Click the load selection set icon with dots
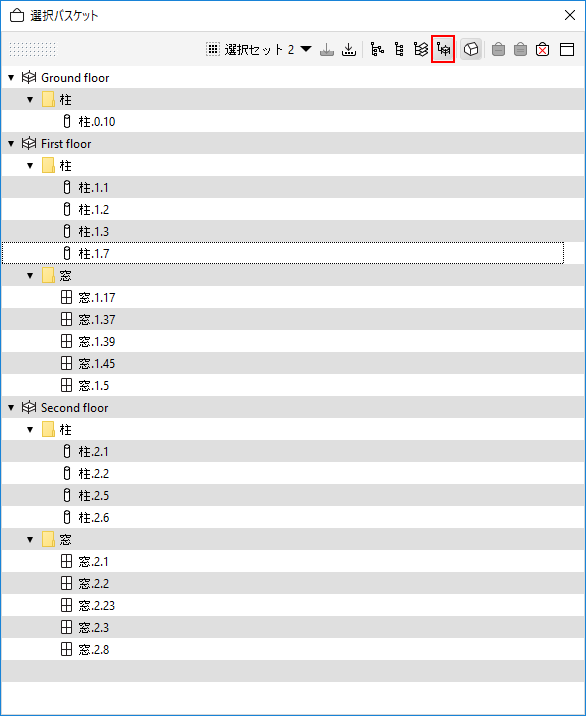The height and width of the screenshot is (716, 586). click(x=348, y=49)
